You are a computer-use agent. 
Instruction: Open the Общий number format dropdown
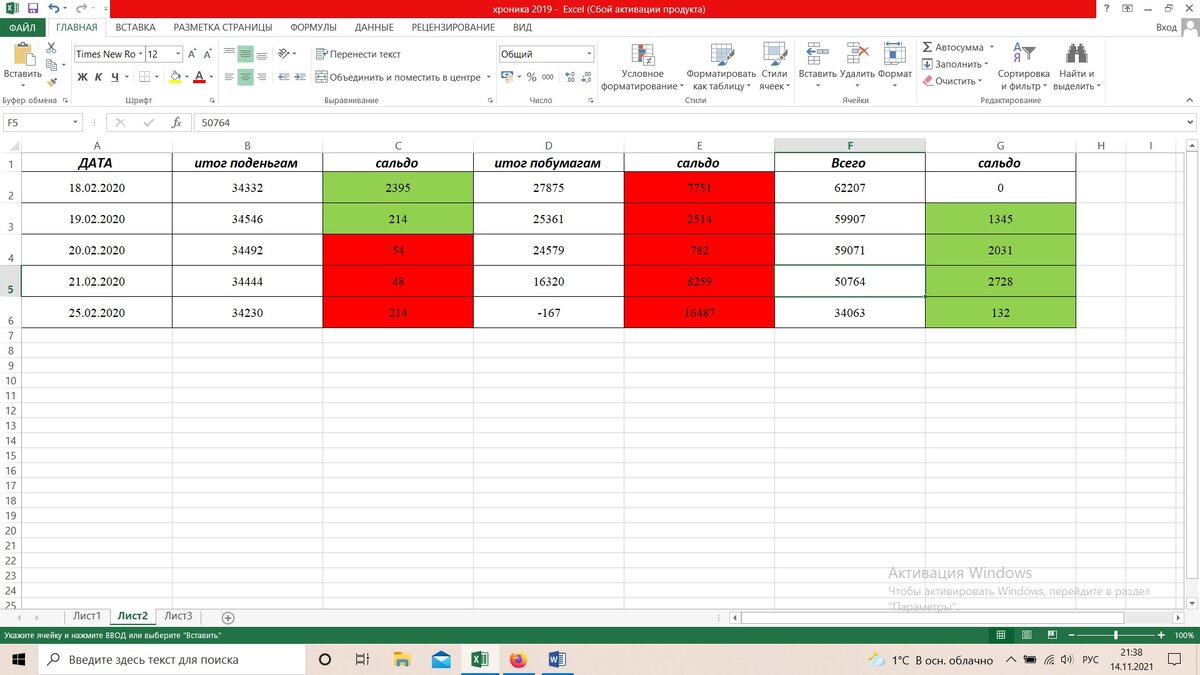[x=589, y=54]
